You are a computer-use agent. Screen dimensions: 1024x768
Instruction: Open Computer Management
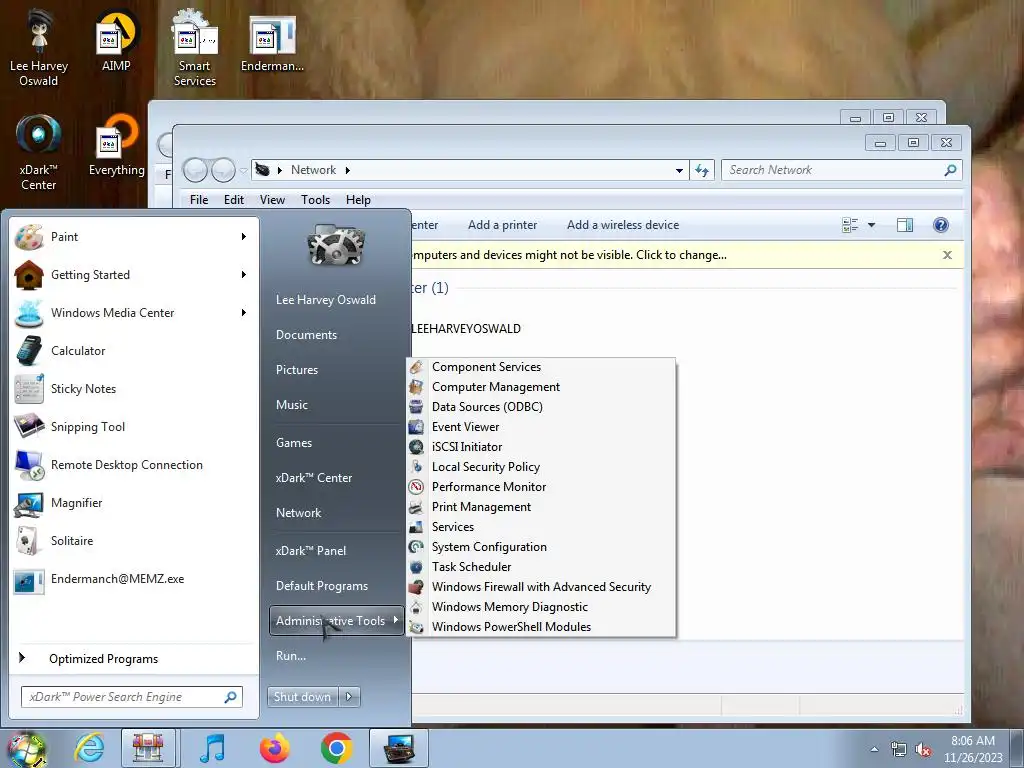[x=541, y=387]
